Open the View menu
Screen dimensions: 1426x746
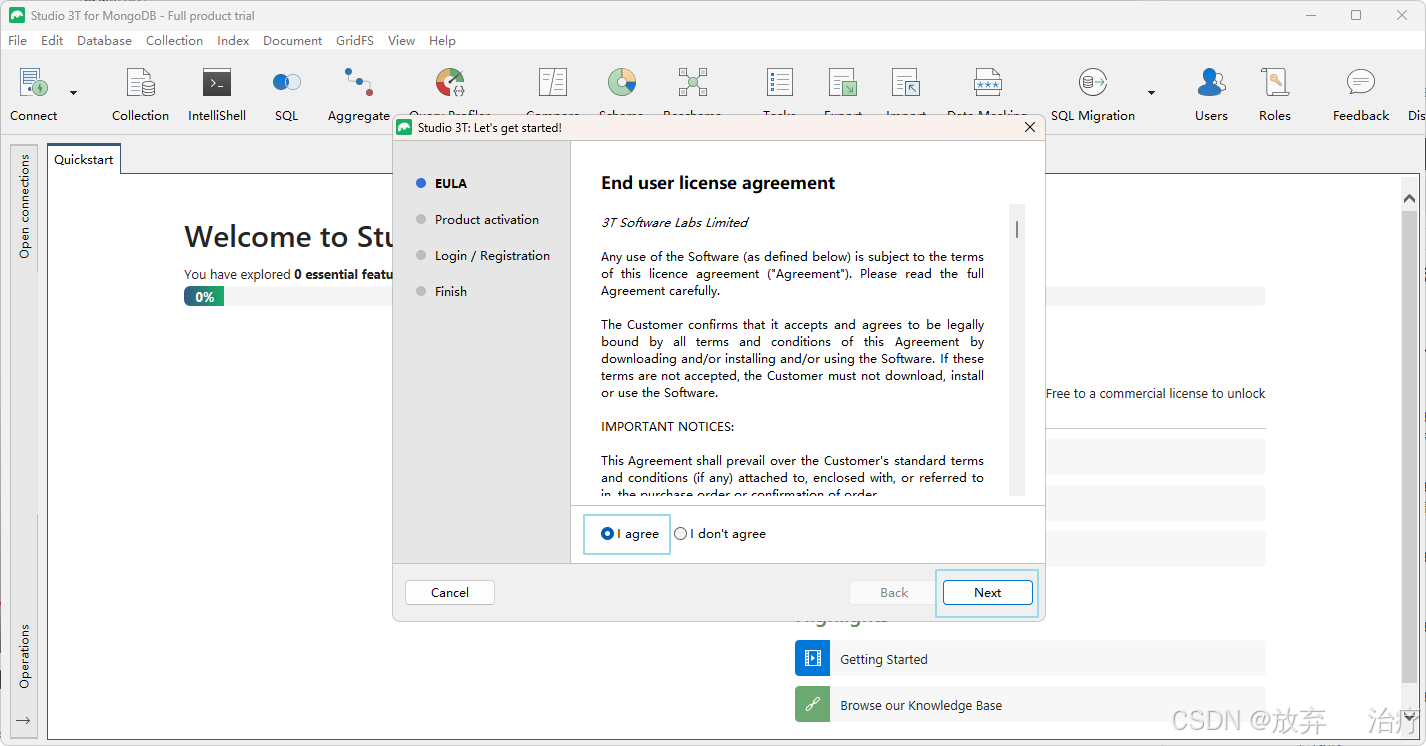click(x=401, y=41)
